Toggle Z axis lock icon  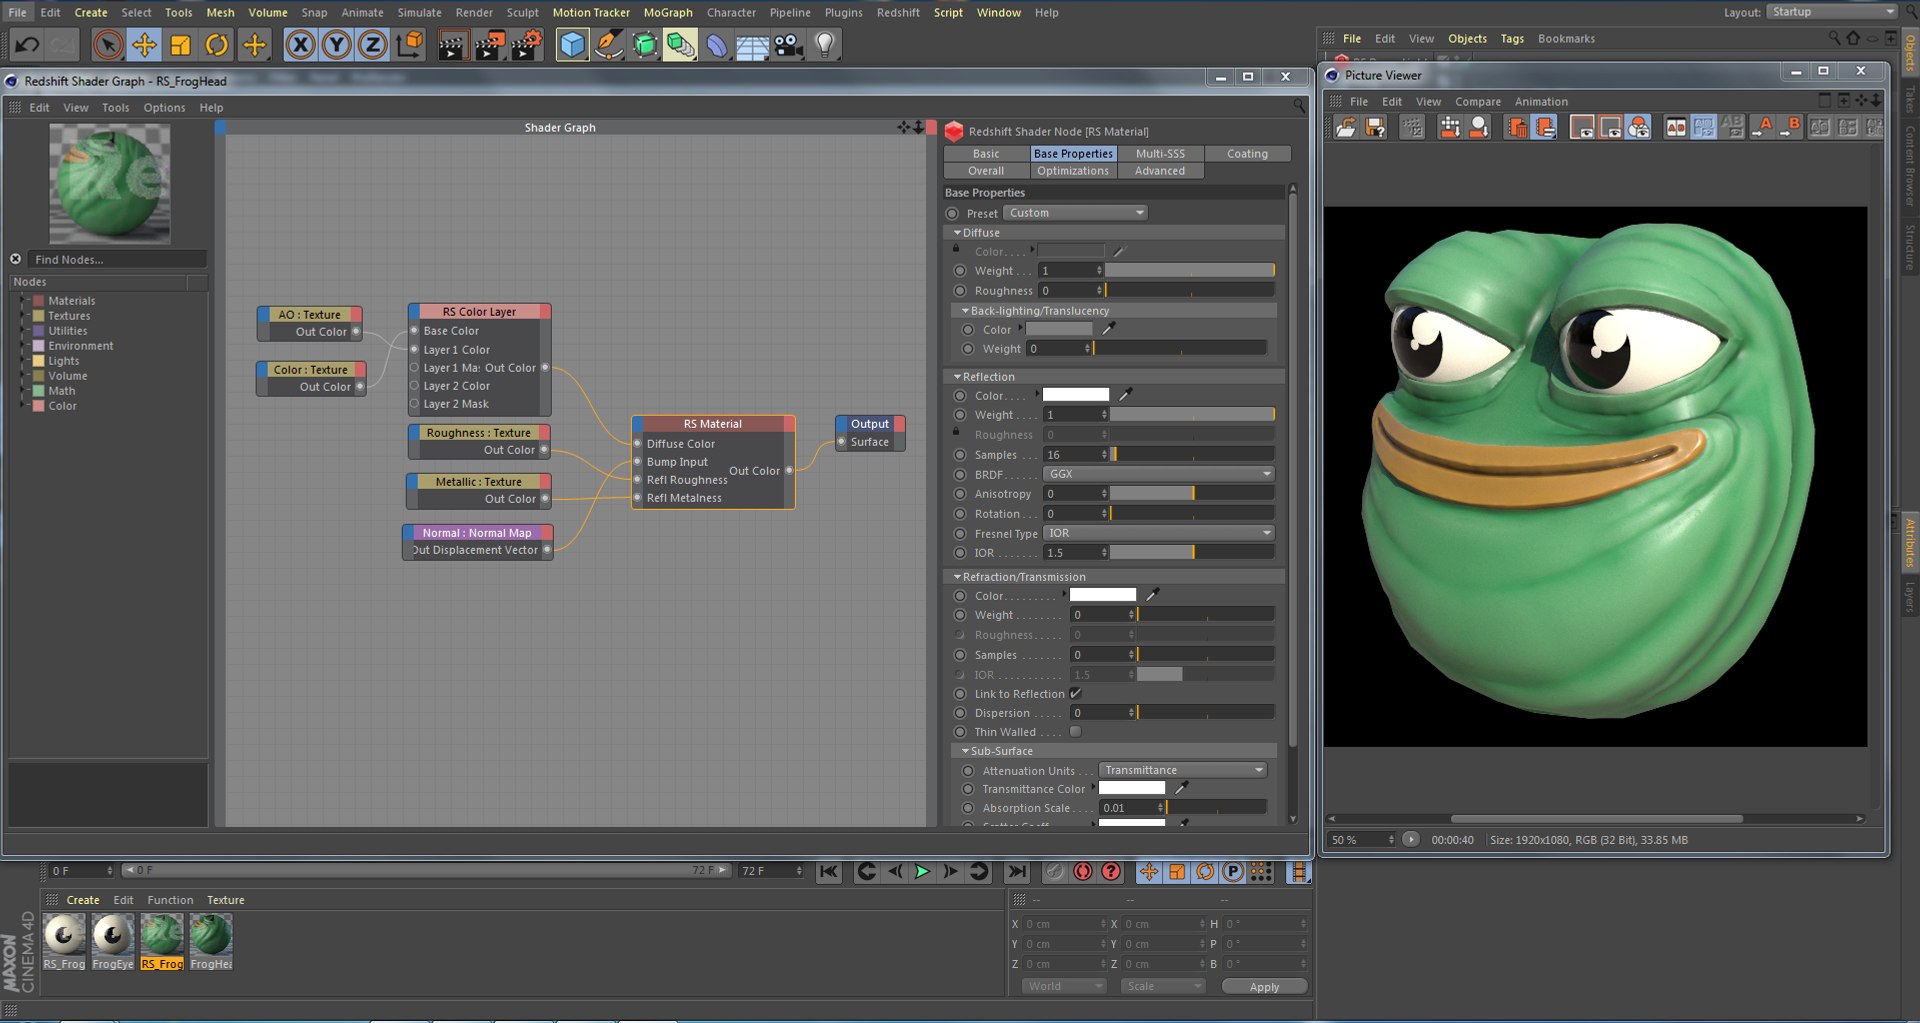pyautogui.click(x=373, y=45)
